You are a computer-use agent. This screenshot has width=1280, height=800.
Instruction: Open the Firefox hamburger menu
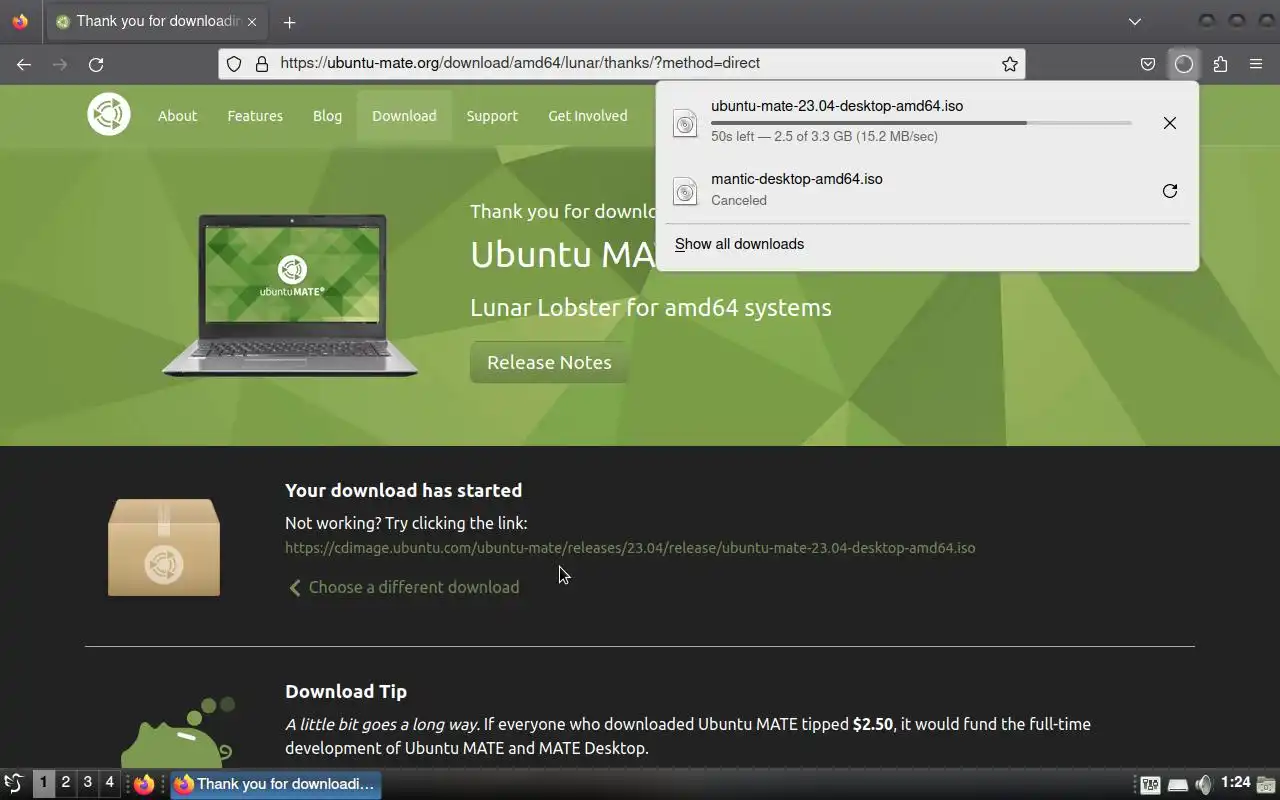coord(1256,64)
